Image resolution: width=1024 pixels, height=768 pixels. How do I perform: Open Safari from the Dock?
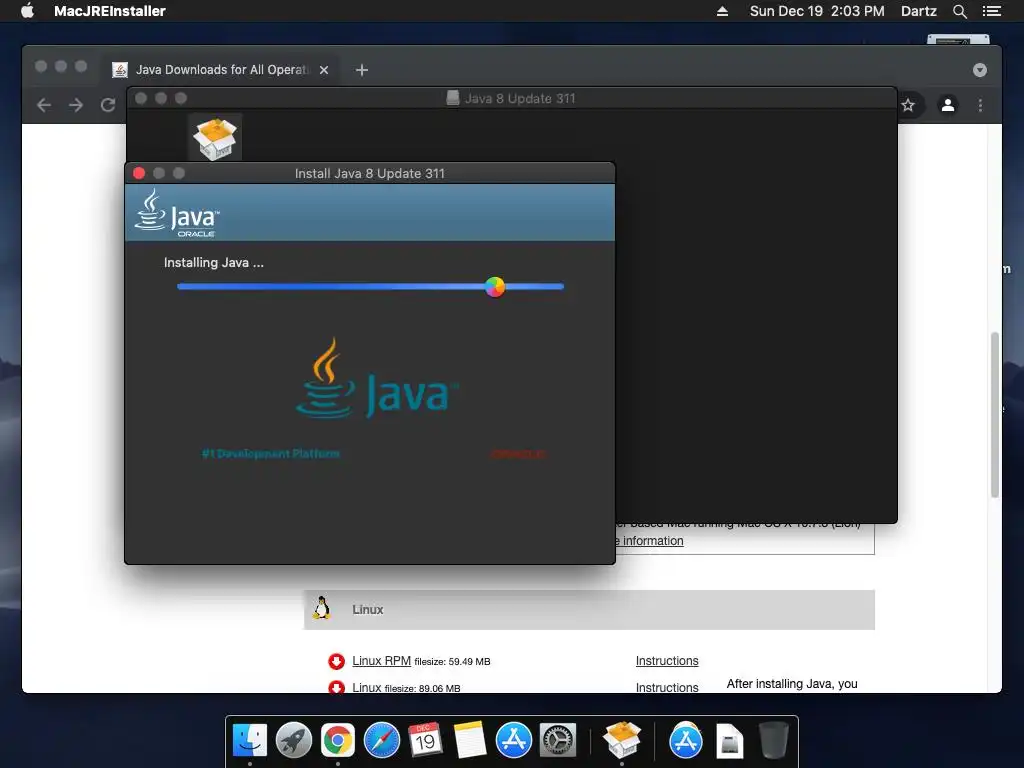381,740
